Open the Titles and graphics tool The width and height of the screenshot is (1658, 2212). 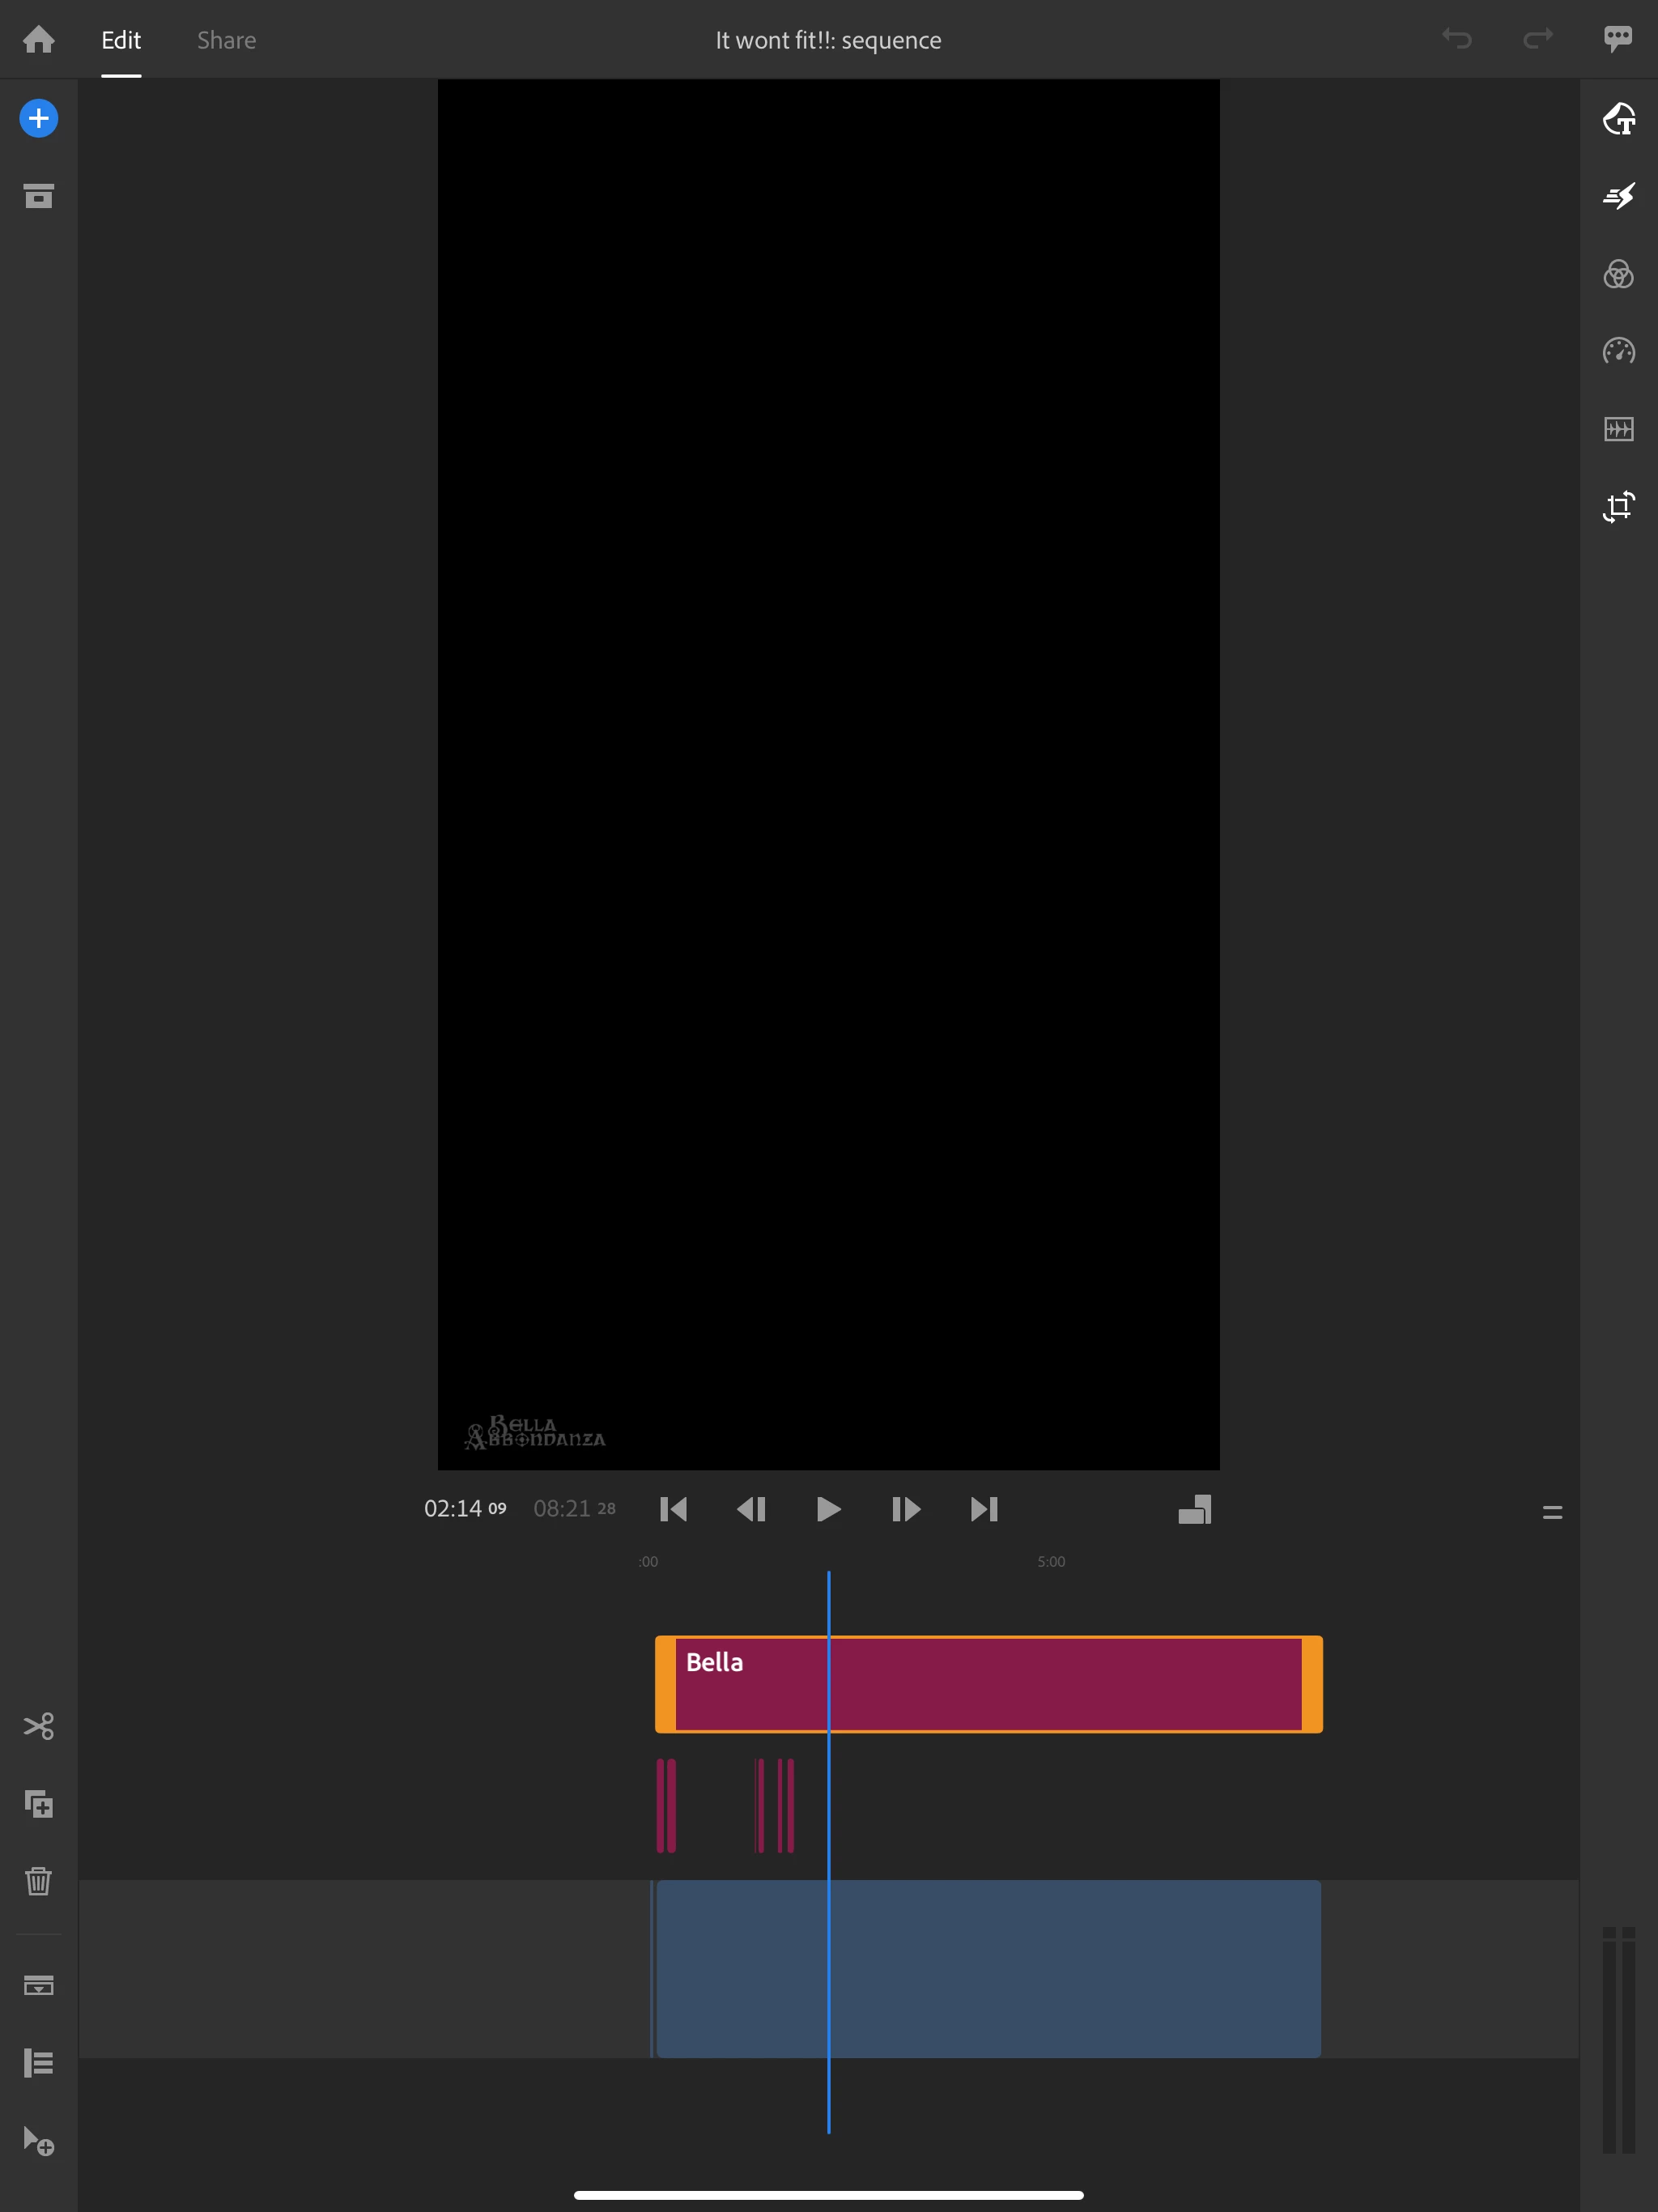[1618, 119]
